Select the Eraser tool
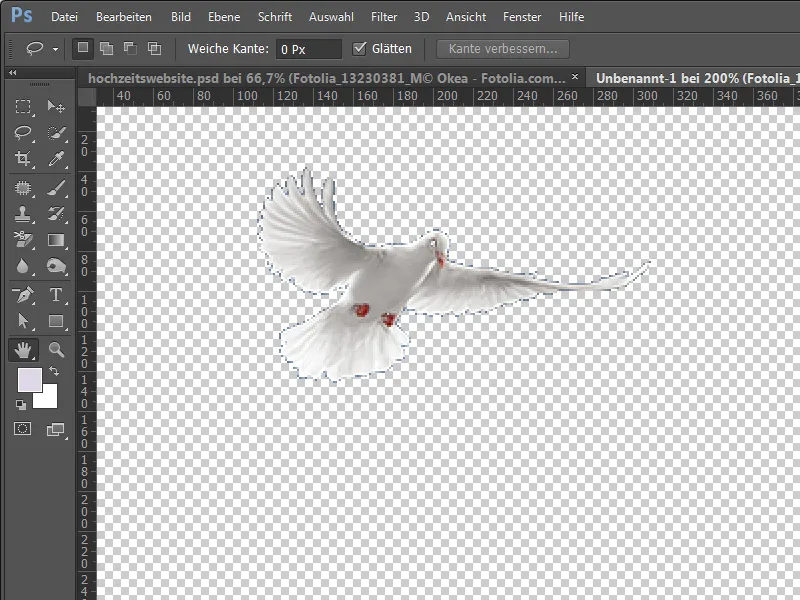Viewport: 800px width, 600px height. 23,240
